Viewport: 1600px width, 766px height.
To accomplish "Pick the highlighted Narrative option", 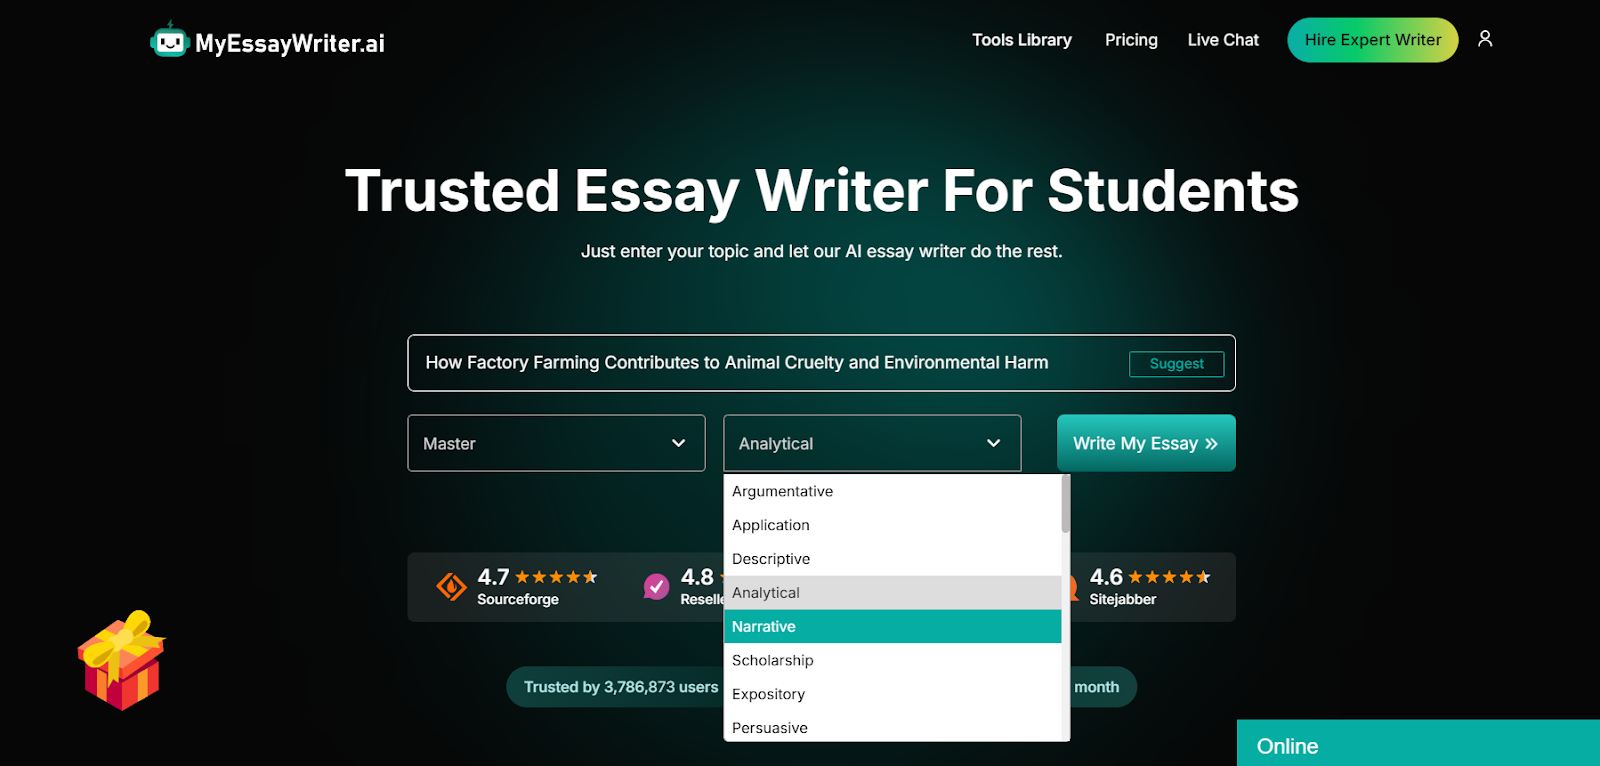I will [x=892, y=627].
